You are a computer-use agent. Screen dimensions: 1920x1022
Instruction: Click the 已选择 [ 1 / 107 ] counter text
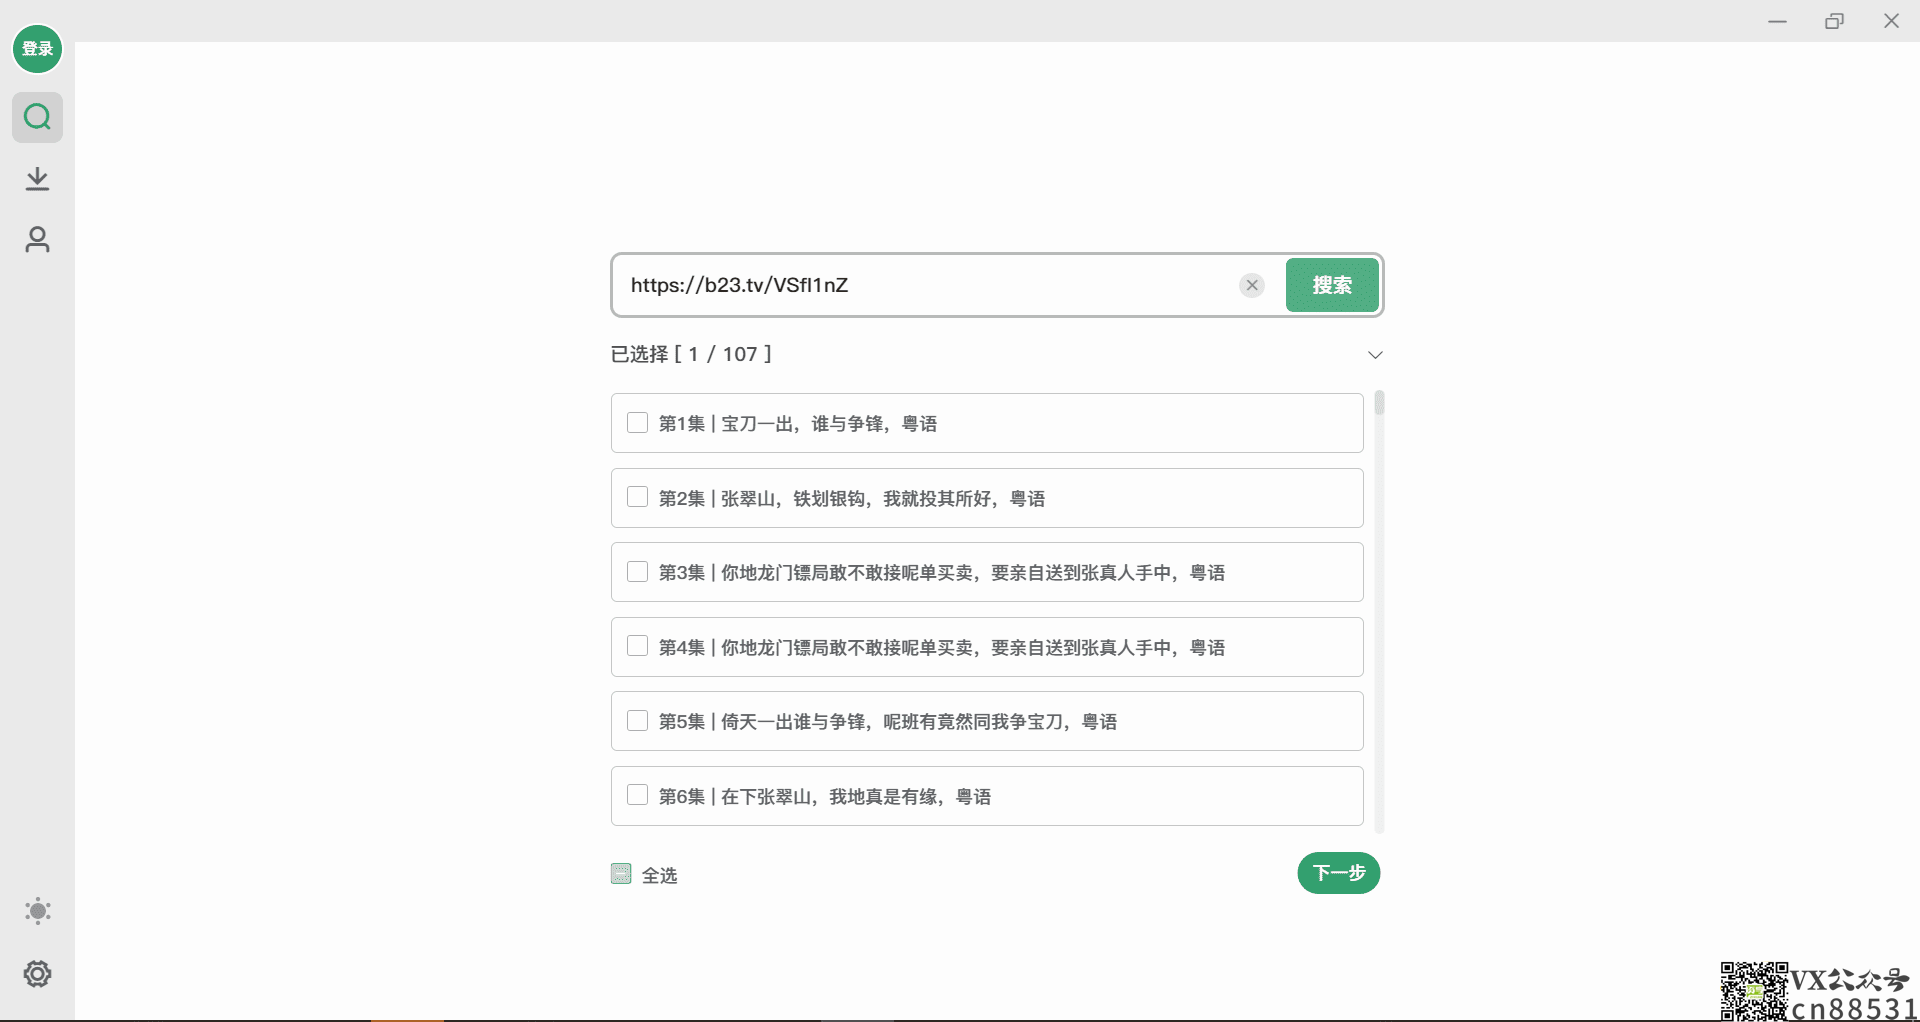(x=691, y=354)
